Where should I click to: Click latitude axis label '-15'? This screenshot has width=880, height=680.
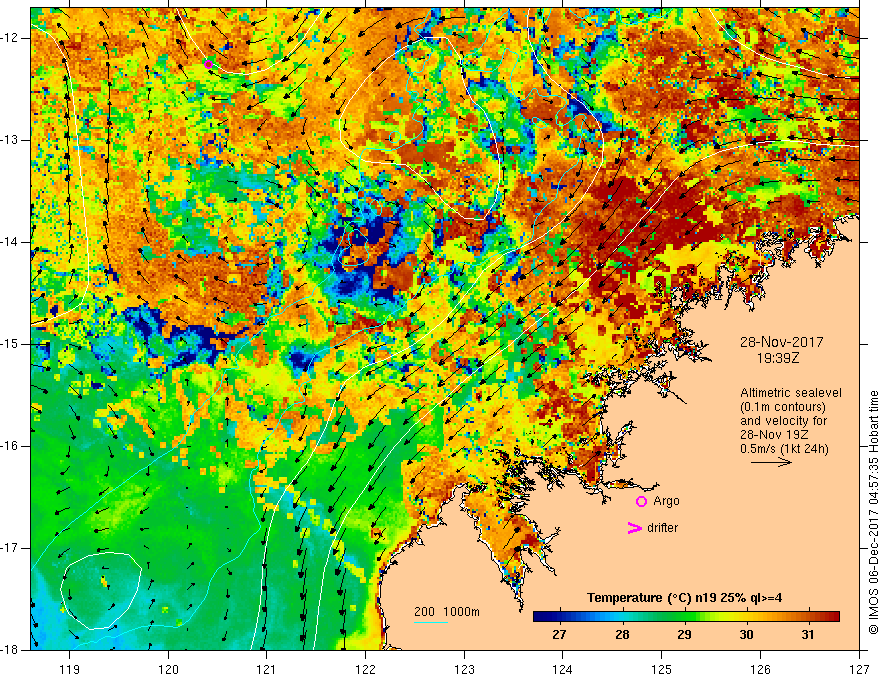click(x=11, y=344)
